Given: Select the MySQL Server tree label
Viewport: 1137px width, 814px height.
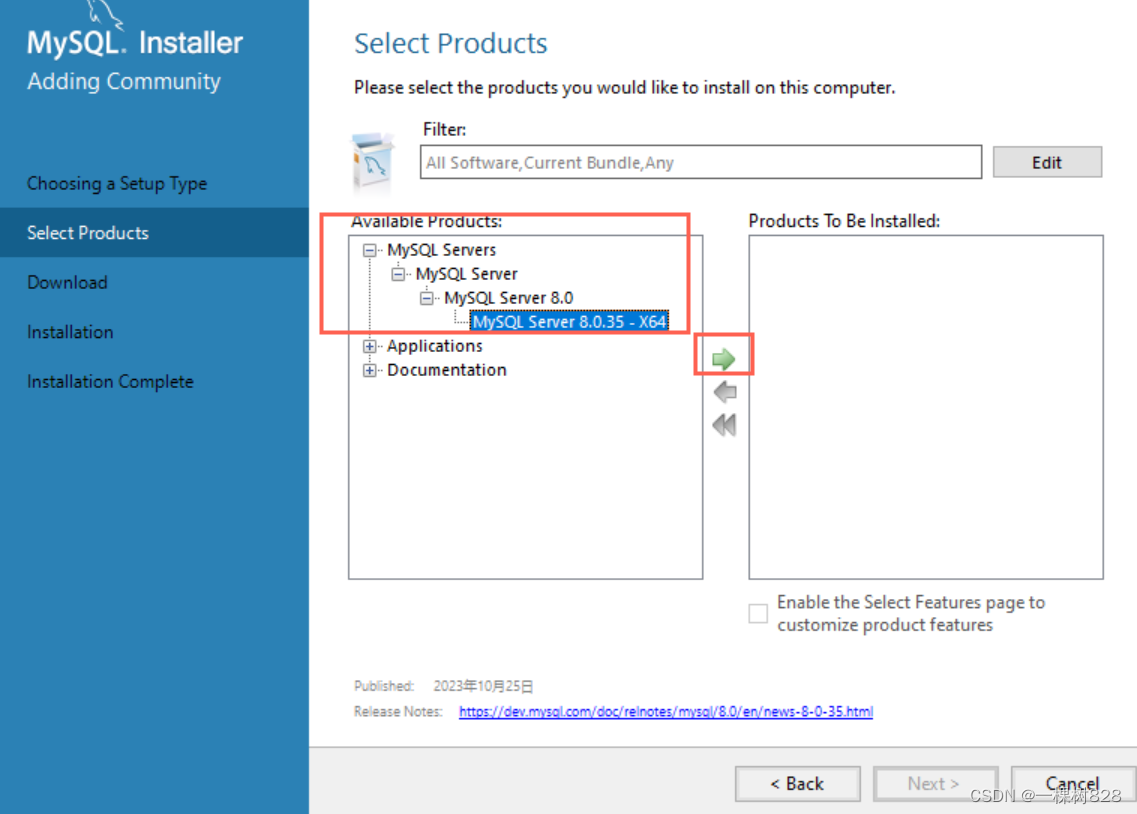Looking at the screenshot, I should (466, 274).
